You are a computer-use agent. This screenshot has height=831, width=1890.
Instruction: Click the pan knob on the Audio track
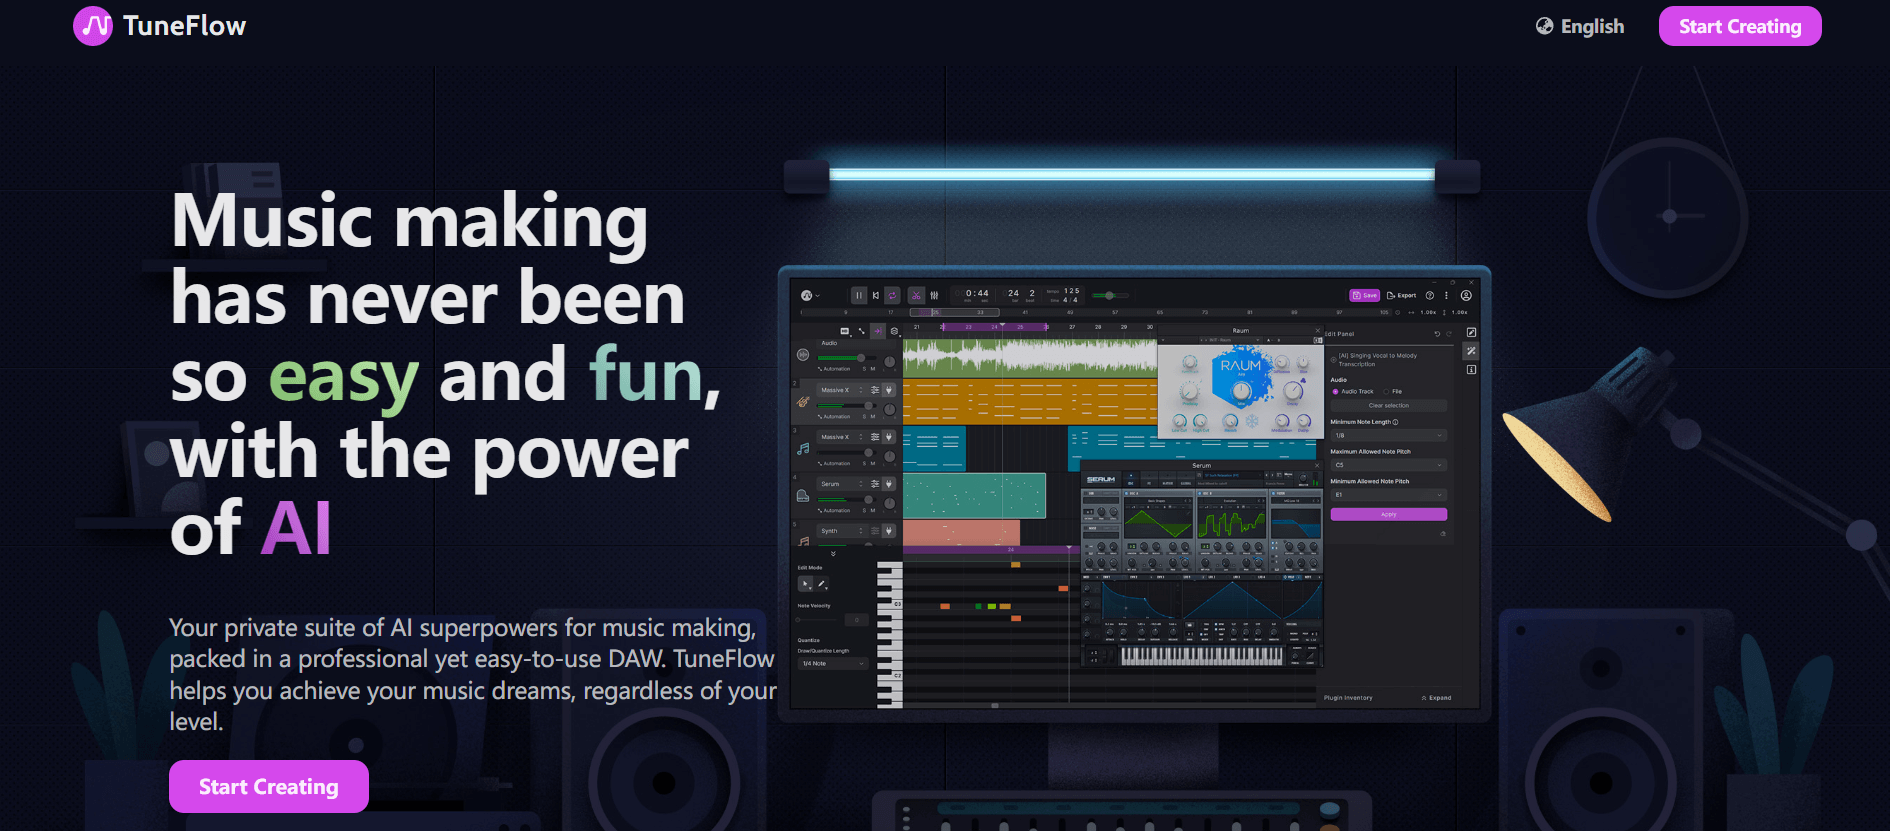coord(889,362)
